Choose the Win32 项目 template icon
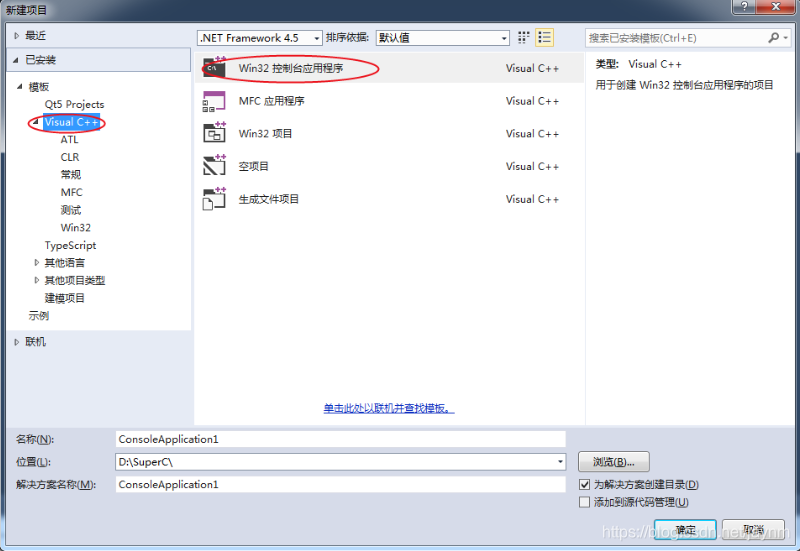Viewport: 800px width, 551px height. (214, 133)
